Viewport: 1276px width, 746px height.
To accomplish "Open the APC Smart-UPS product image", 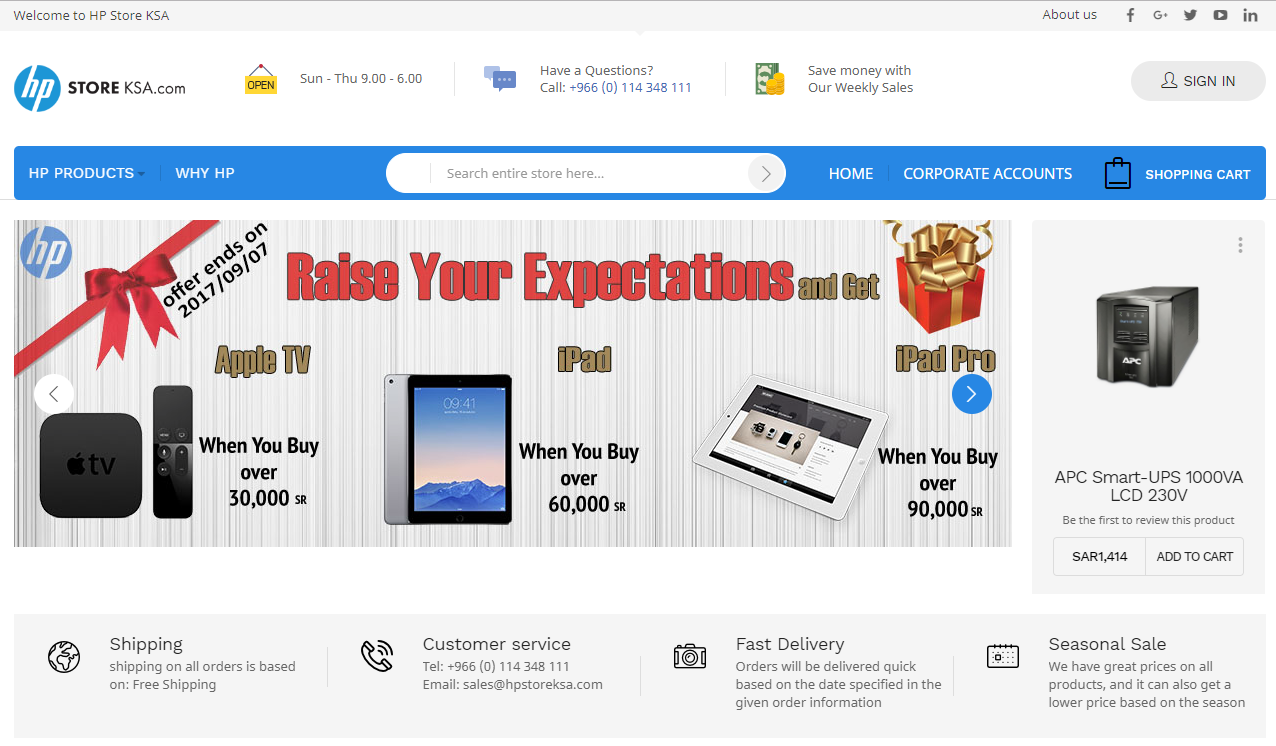I will click(1148, 337).
